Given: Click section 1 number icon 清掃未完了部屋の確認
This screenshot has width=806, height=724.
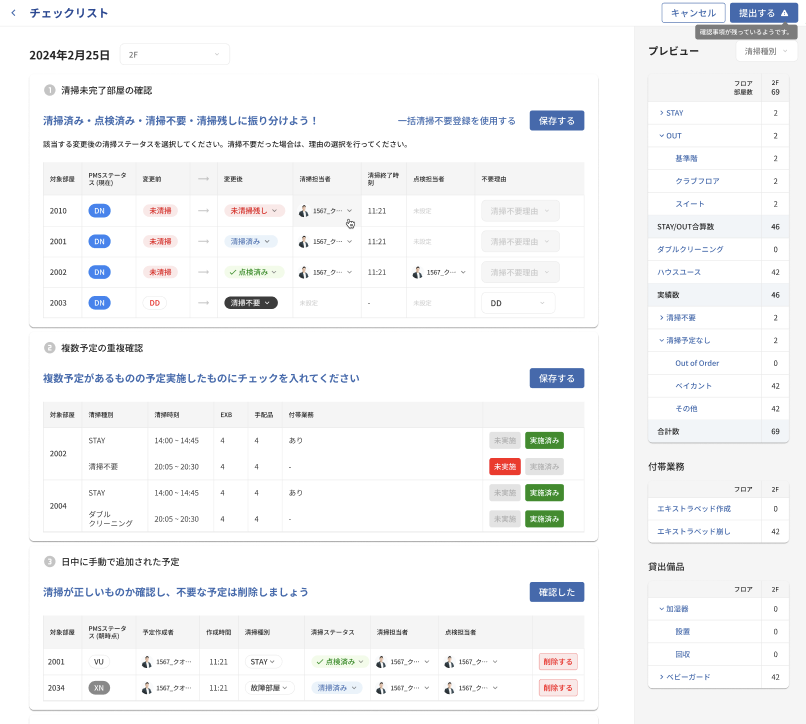Looking at the screenshot, I should click(49, 90).
